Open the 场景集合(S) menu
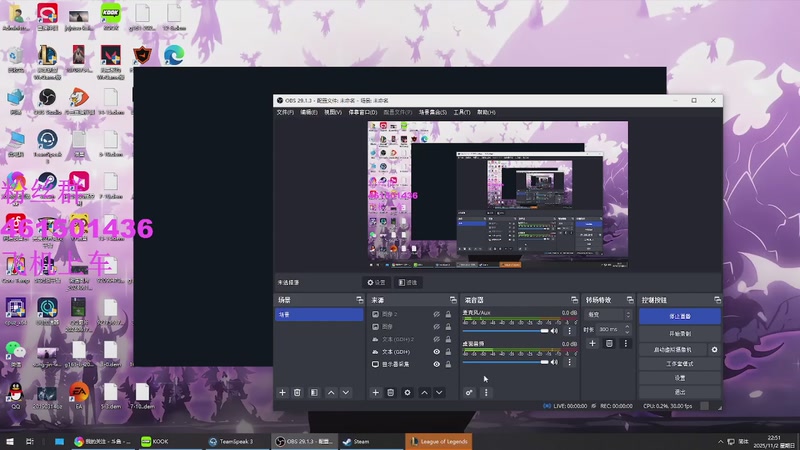Image resolution: width=800 pixels, height=450 pixels. (x=433, y=112)
